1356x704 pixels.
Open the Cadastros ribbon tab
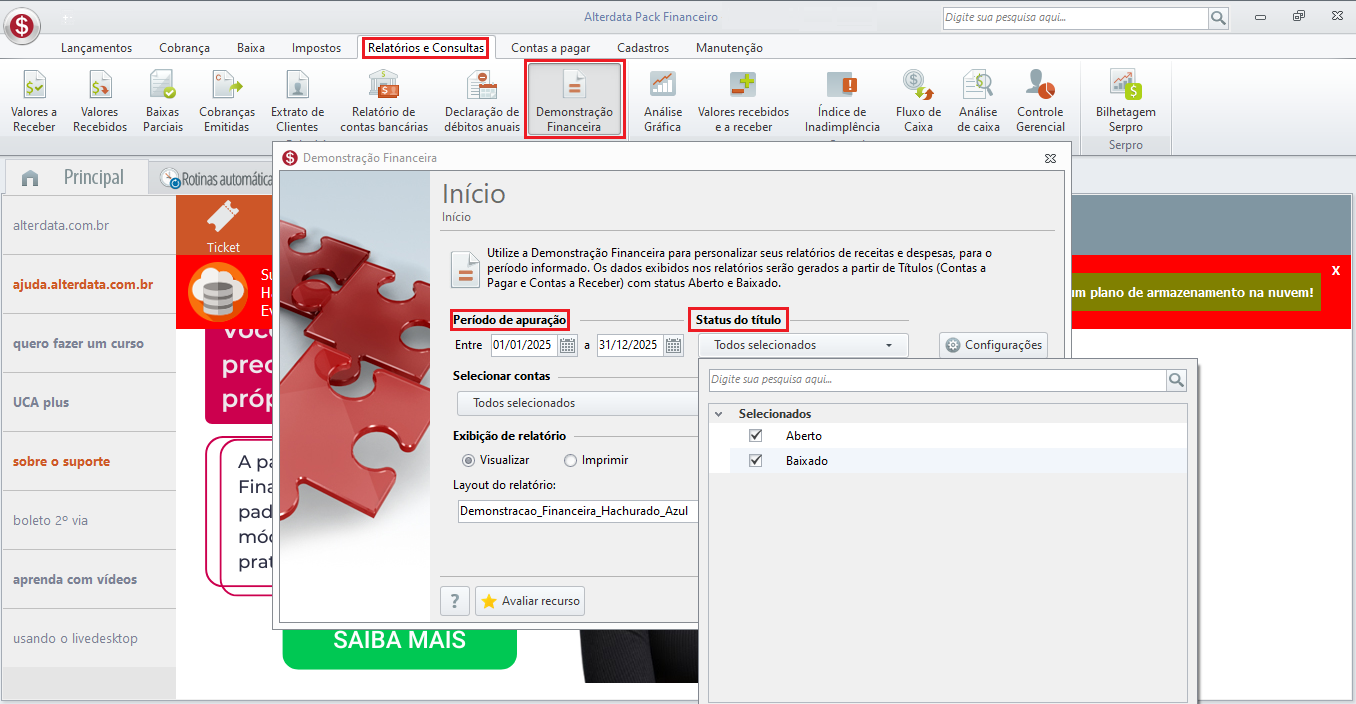tap(643, 48)
